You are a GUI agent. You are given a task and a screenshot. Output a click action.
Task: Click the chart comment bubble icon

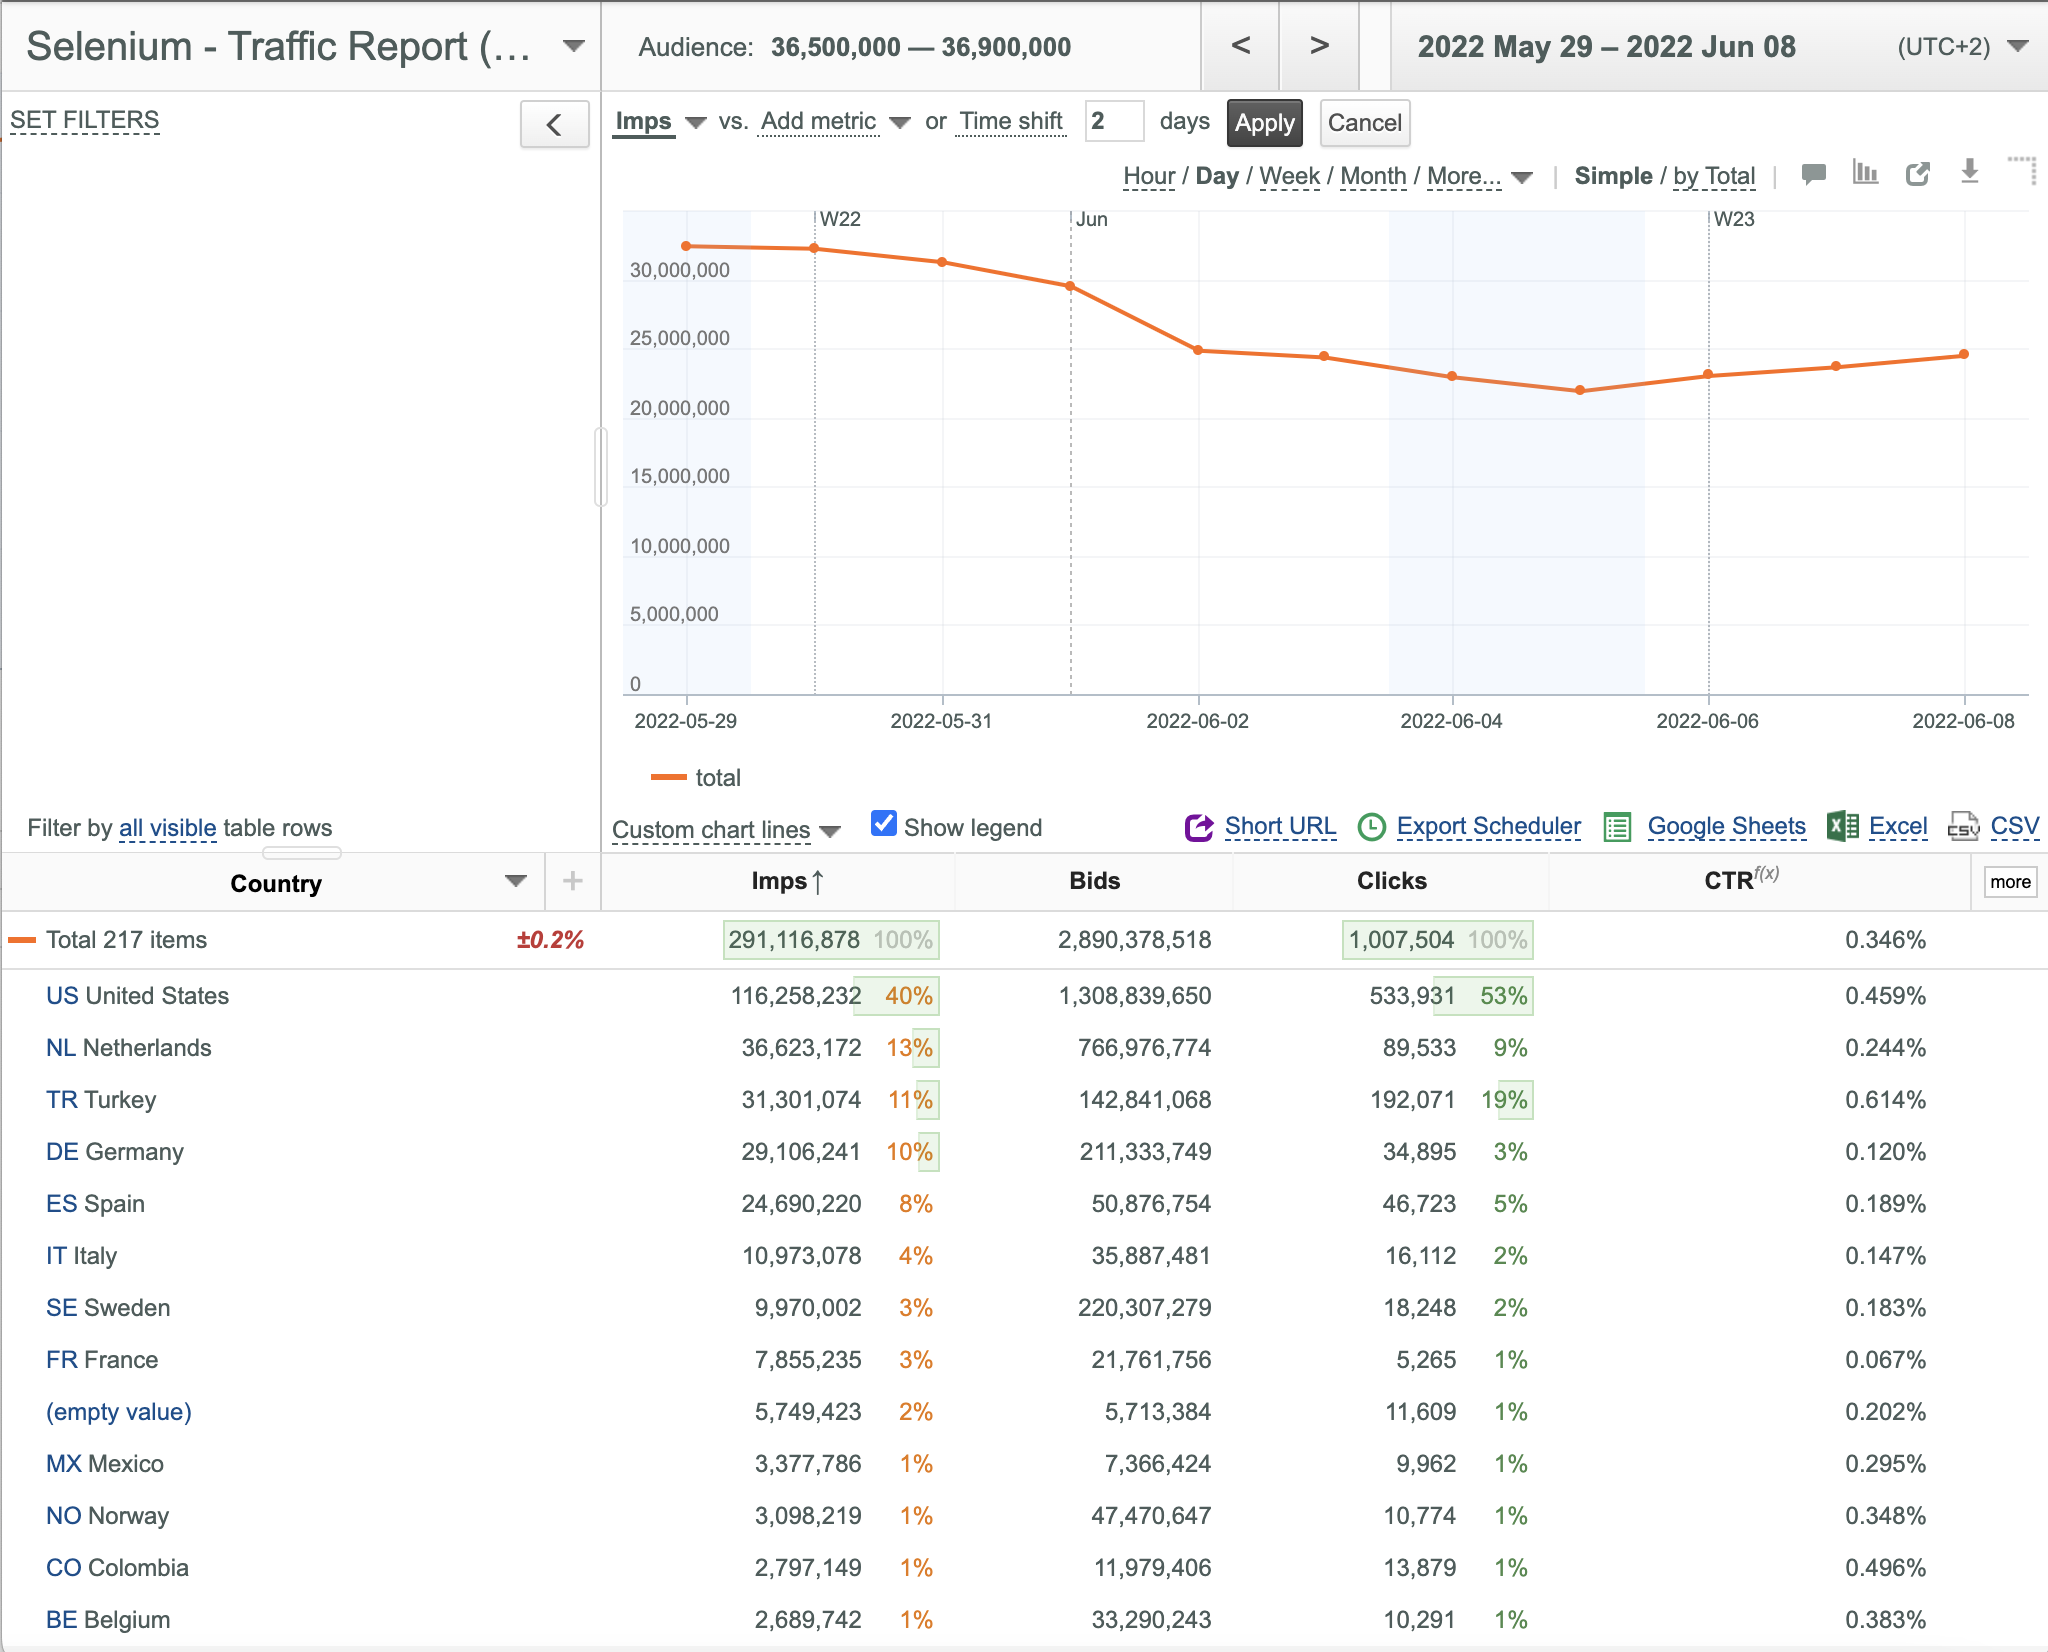coord(1813,174)
